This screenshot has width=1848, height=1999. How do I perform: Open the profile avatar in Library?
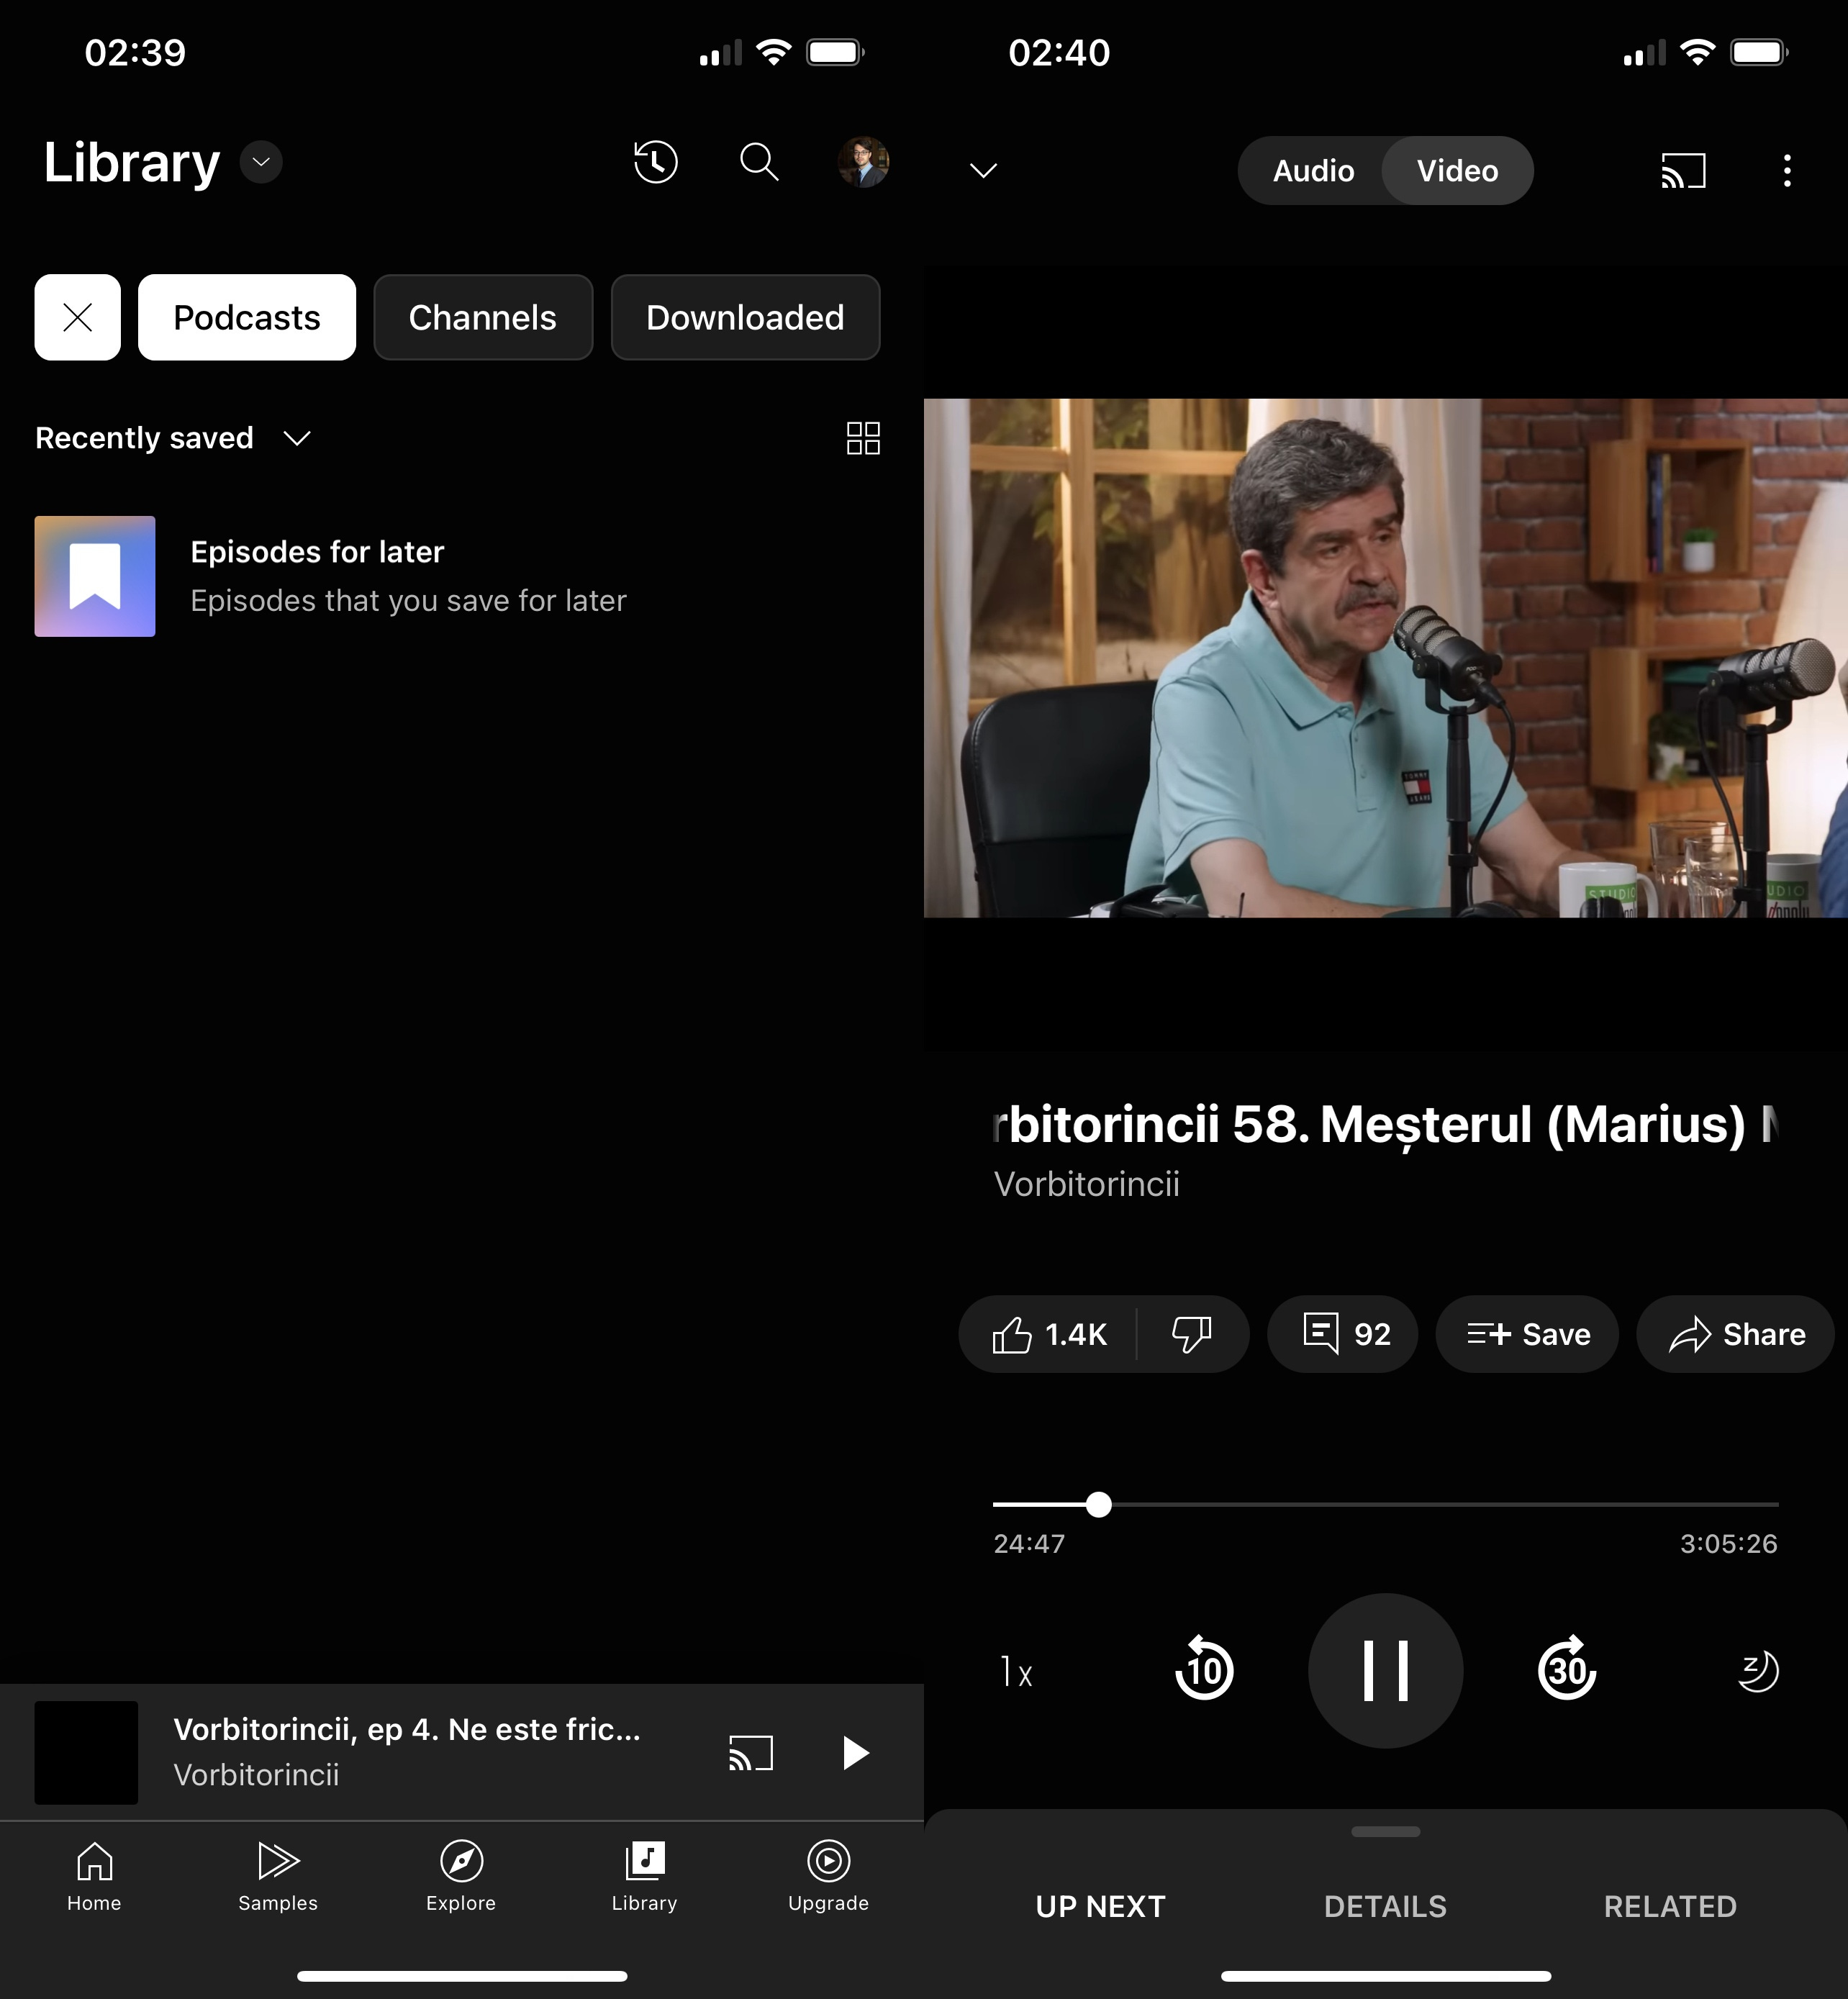coord(863,162)
